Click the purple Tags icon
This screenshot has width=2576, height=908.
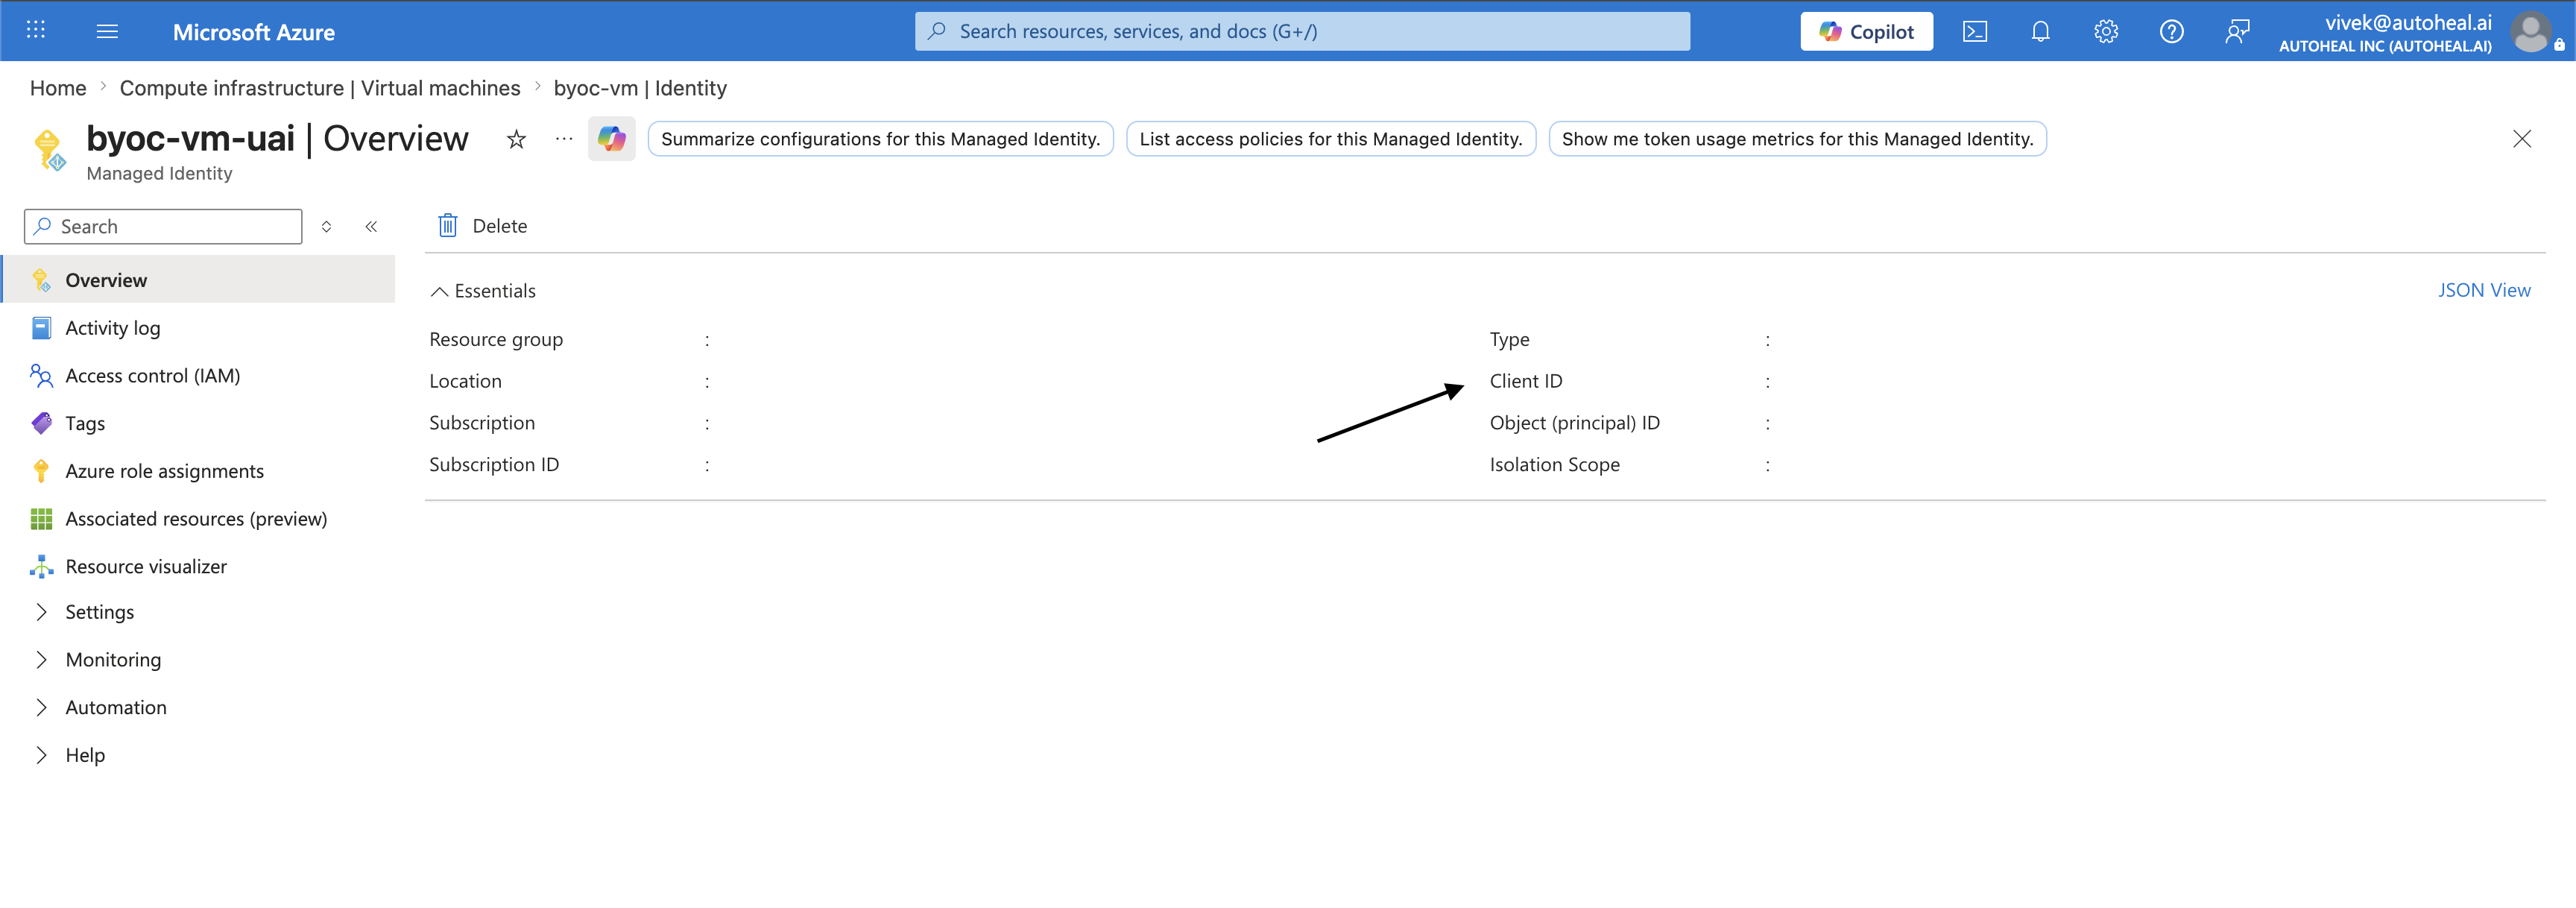41,423
